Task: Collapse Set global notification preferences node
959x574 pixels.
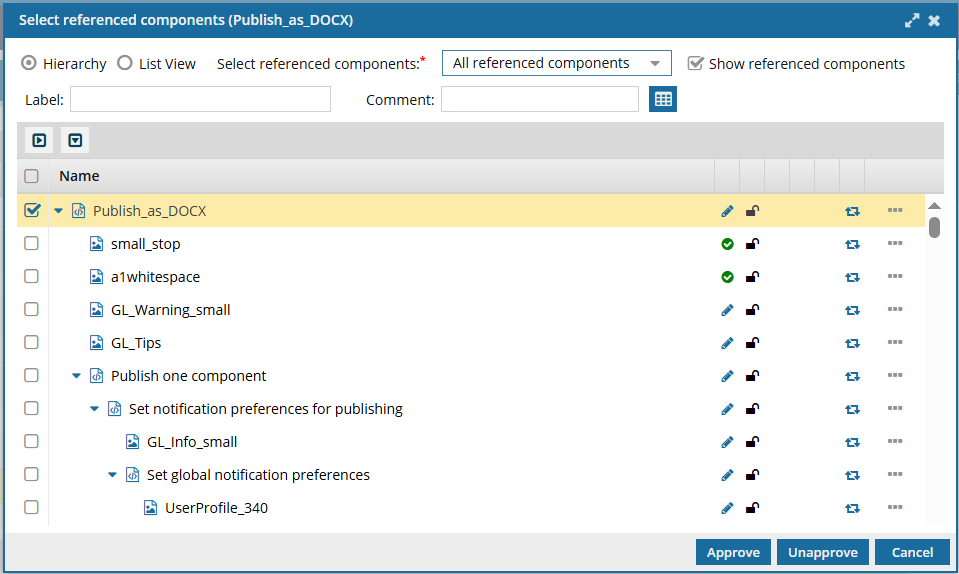Action: 112,475
